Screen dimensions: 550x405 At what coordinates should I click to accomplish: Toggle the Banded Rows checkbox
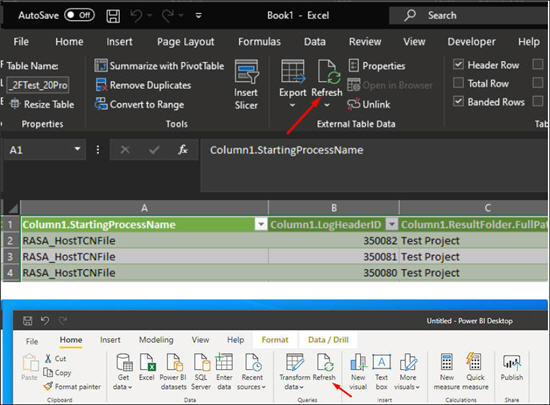click(x=458, y=102)
